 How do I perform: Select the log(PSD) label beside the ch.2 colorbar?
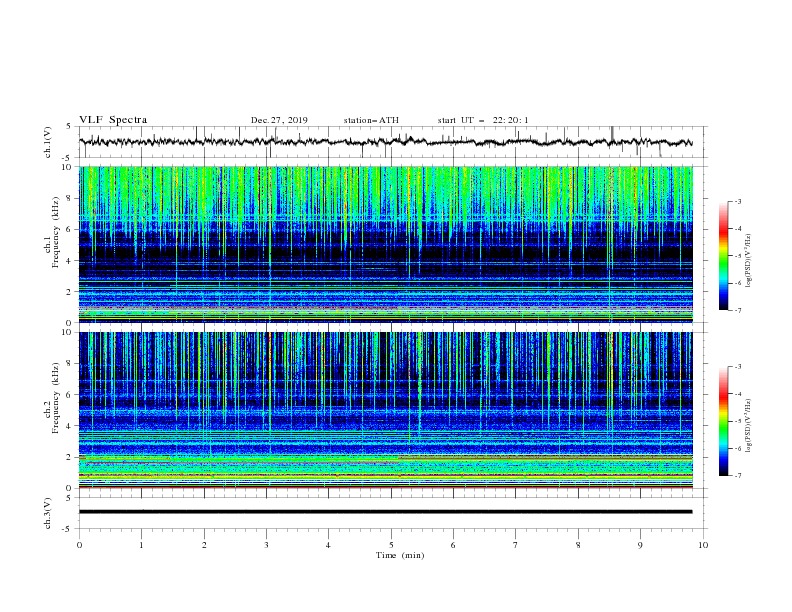point(749,426)
